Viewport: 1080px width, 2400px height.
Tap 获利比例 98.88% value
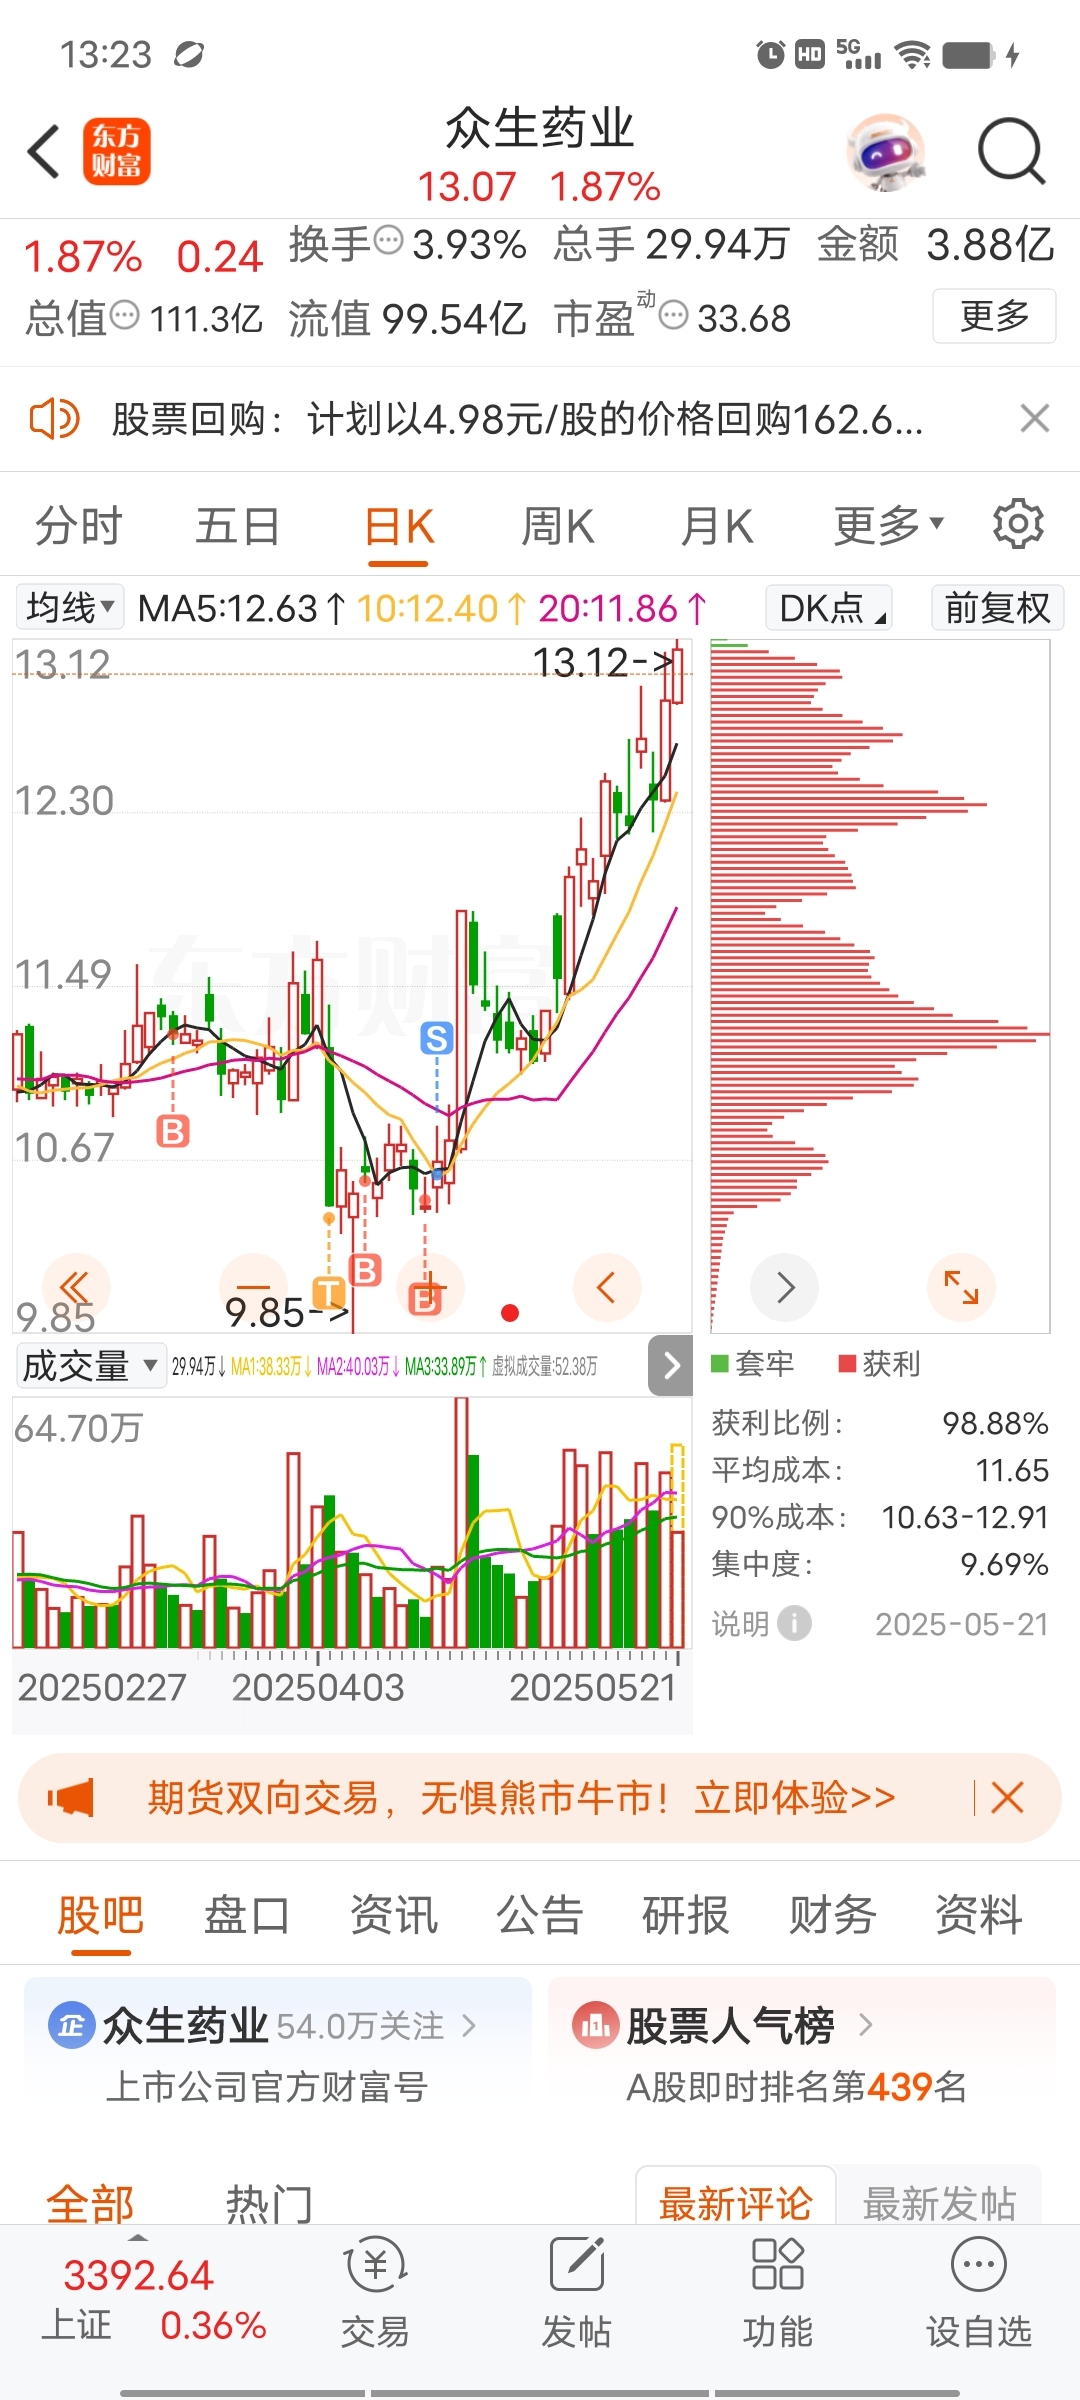coord(995,1423)
